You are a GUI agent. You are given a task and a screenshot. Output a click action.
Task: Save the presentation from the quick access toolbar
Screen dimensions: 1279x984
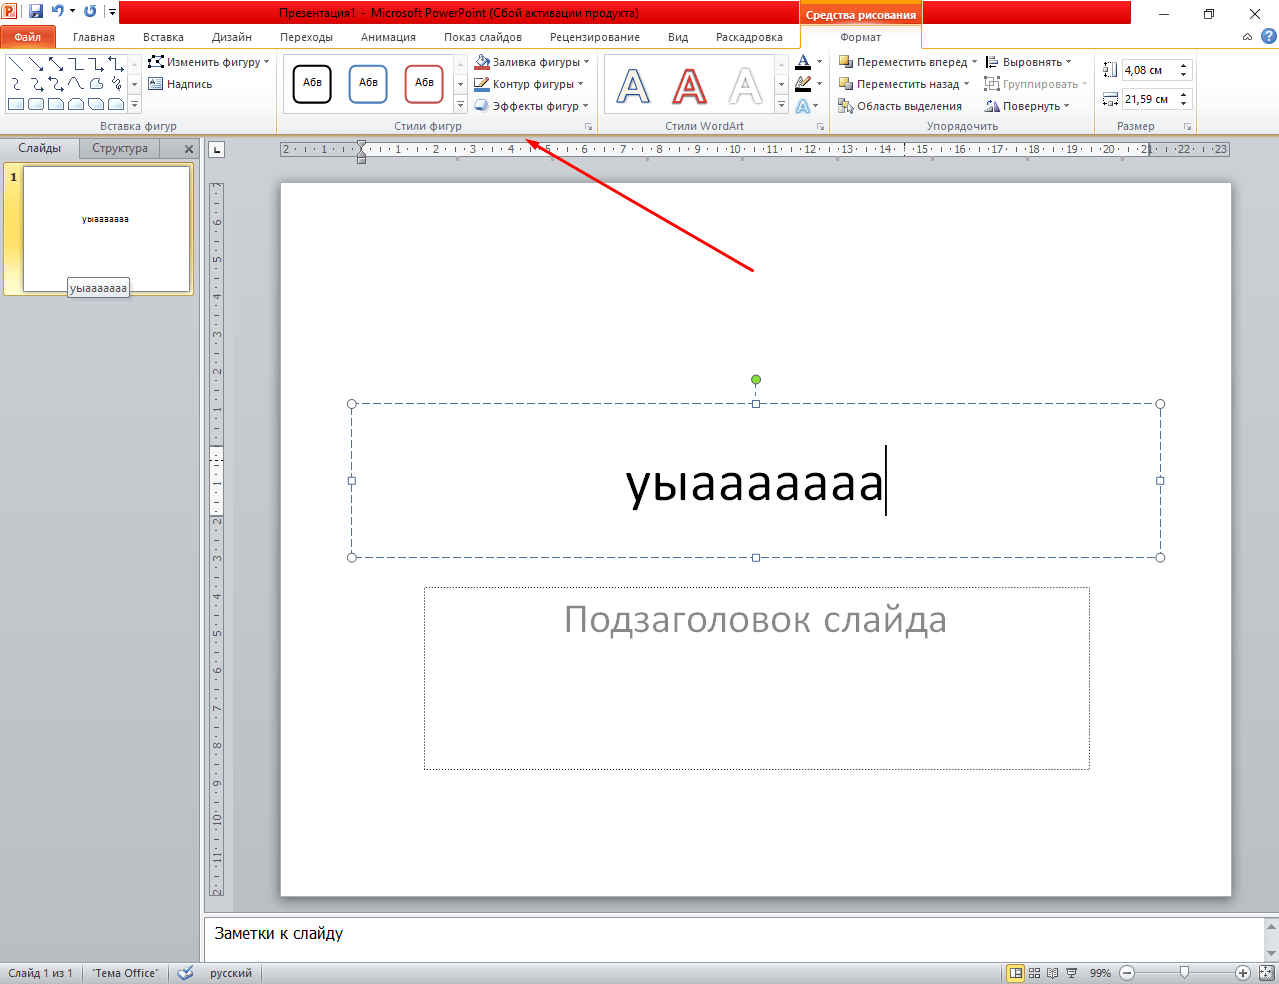point(36,12)
